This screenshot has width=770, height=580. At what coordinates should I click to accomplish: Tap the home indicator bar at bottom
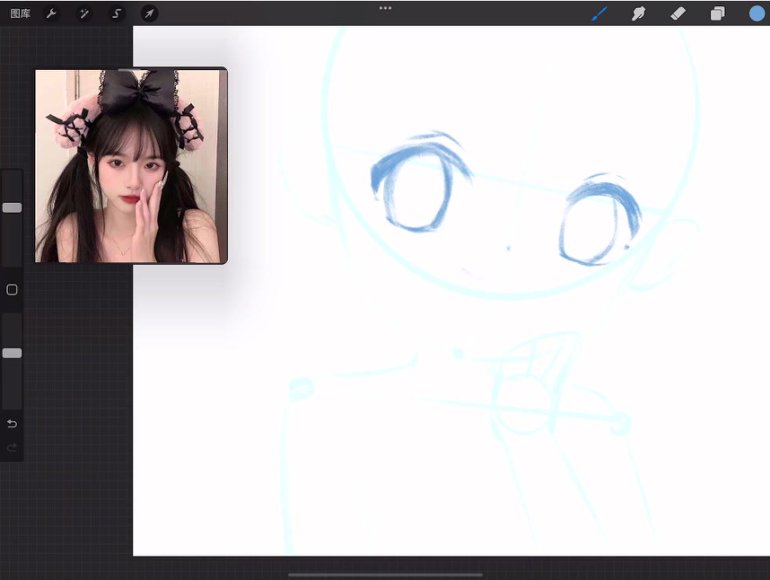click(x=385, y=574)
